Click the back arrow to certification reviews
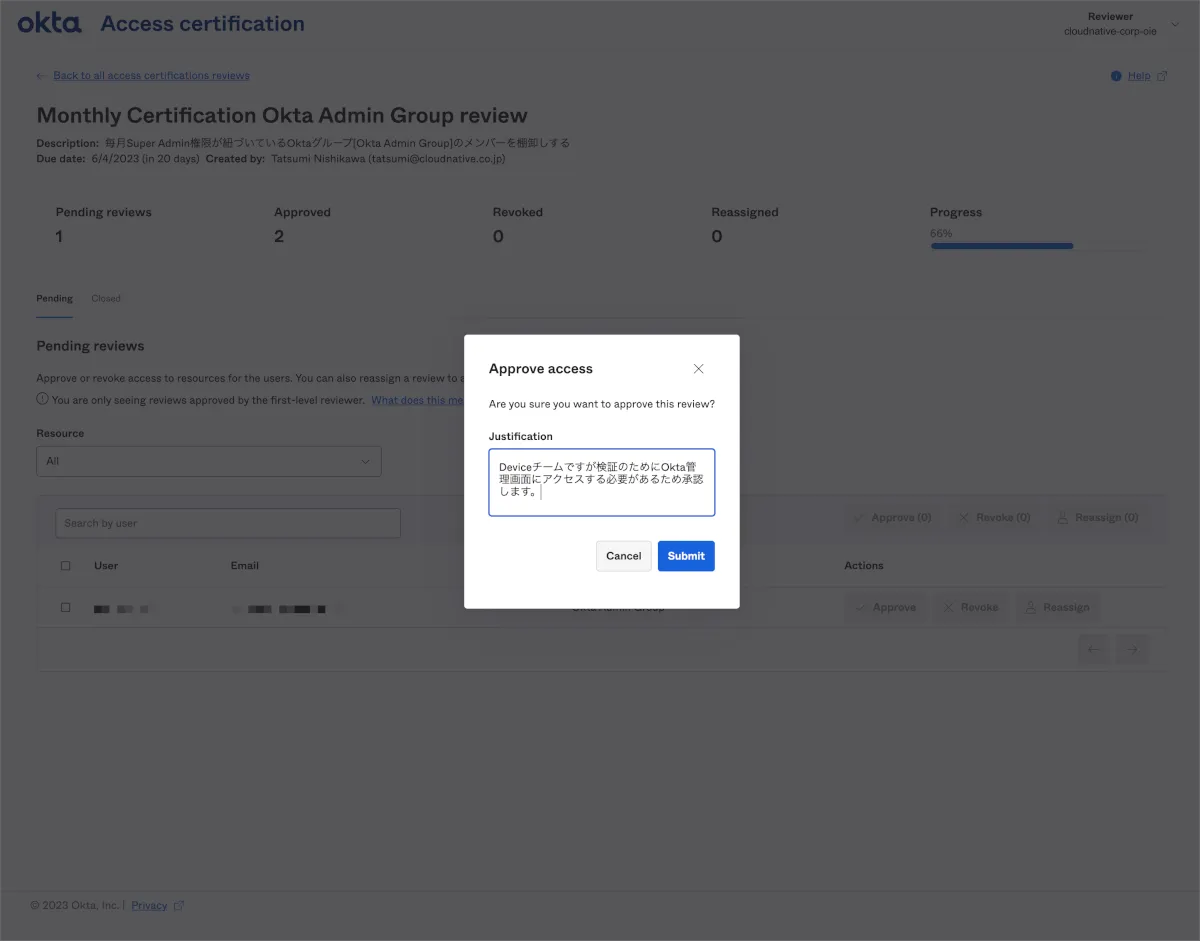This screenshot has width=1200, height=941. click(40, 76)
